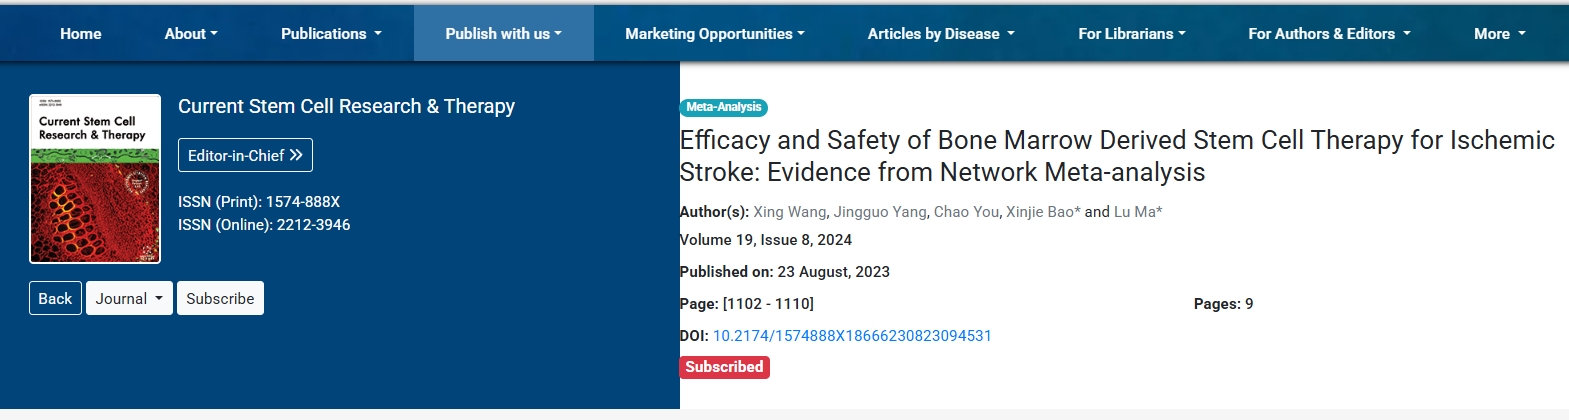Open author Jingguo Yang's link
This screenshot has width=1569, height=420.
881,212
